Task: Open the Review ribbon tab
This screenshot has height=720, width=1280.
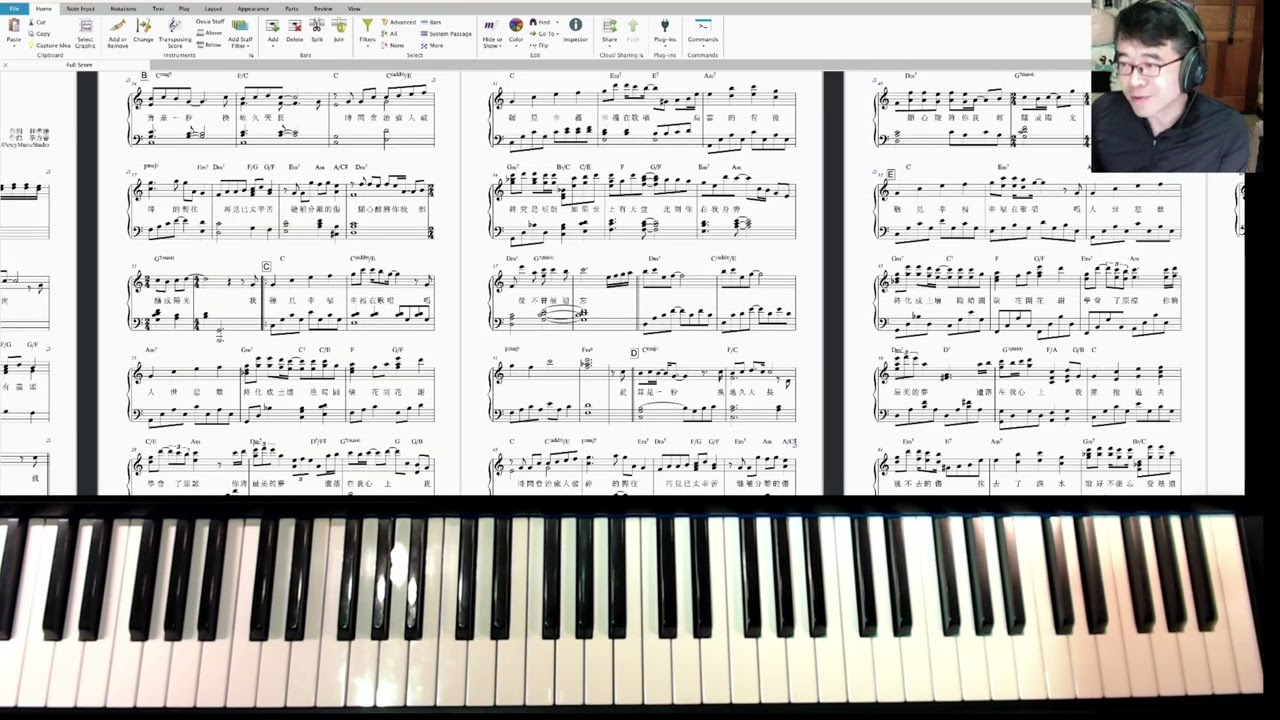Action: [323, 9]
